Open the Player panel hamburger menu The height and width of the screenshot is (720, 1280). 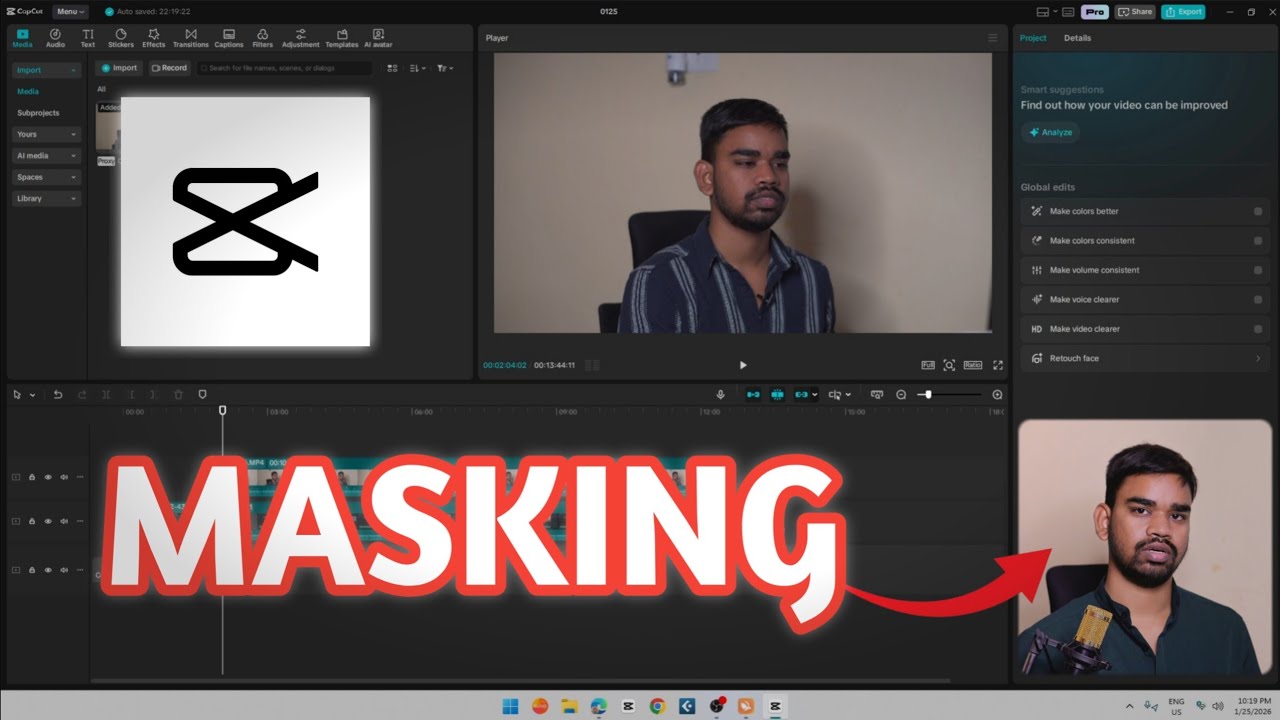click(x=993, y=38)
